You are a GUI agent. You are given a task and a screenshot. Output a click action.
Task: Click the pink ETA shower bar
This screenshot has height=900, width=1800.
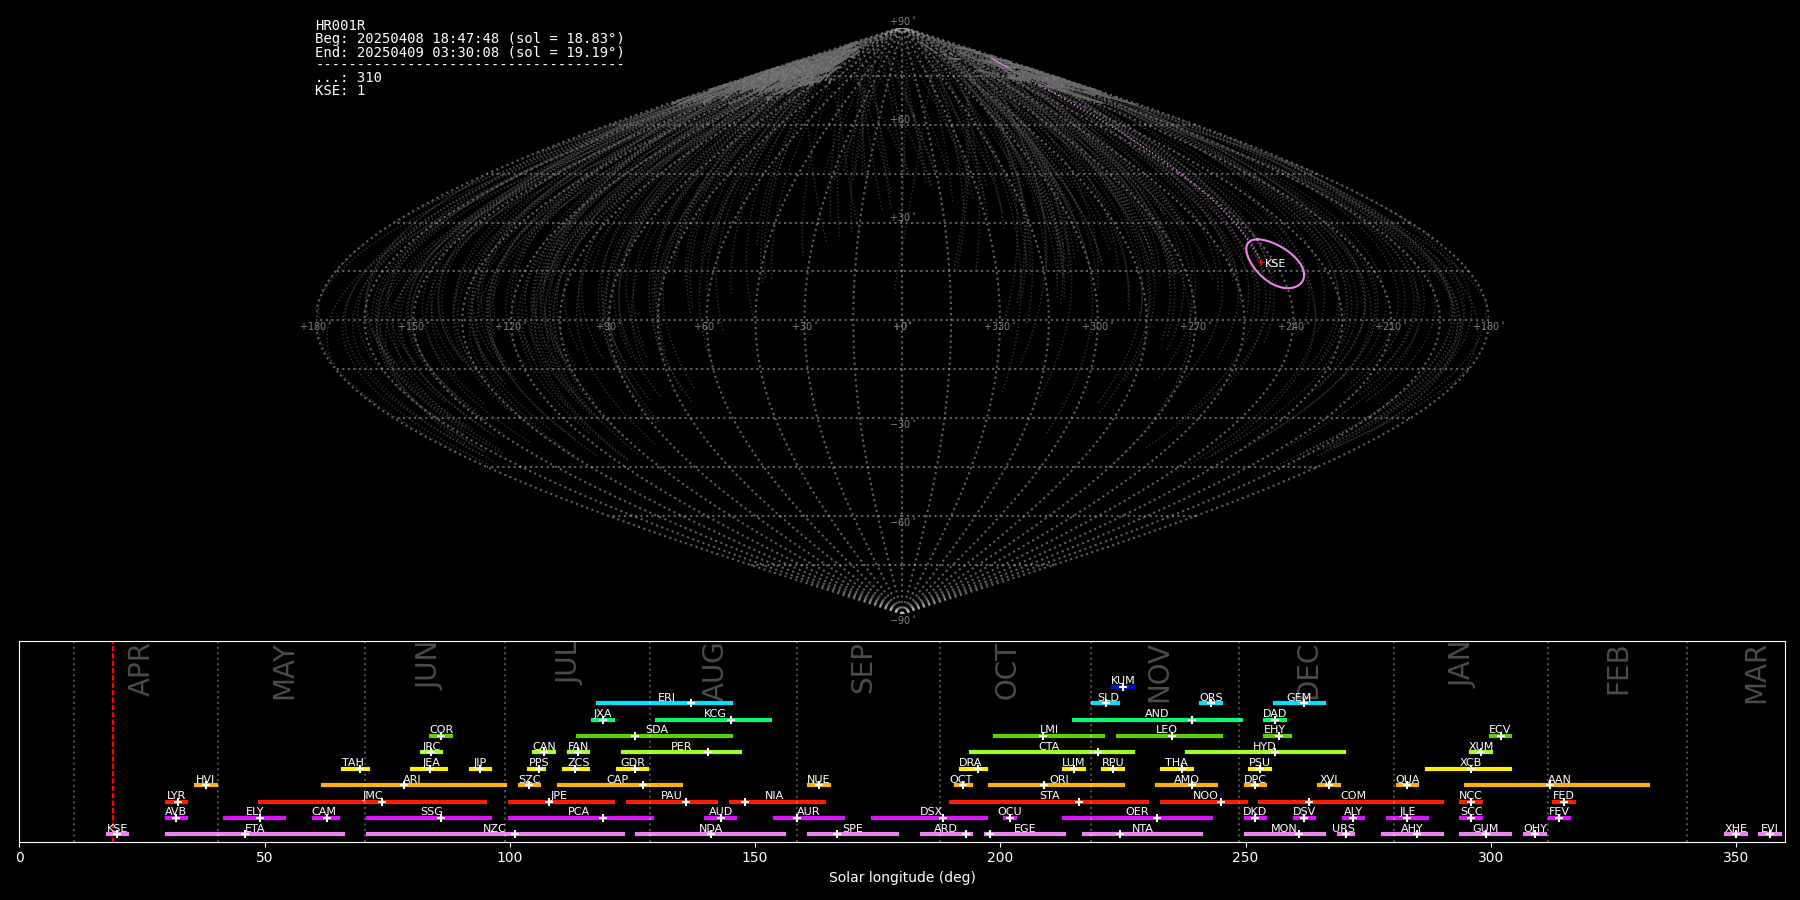point(255,834)
